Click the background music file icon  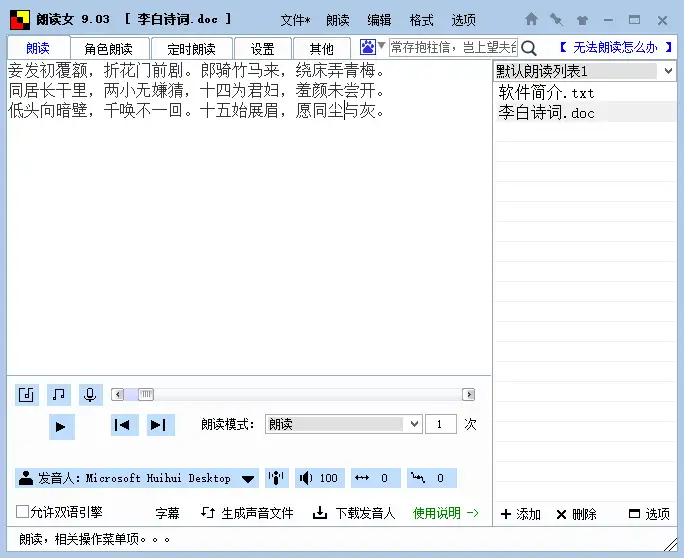click(27, 395)
